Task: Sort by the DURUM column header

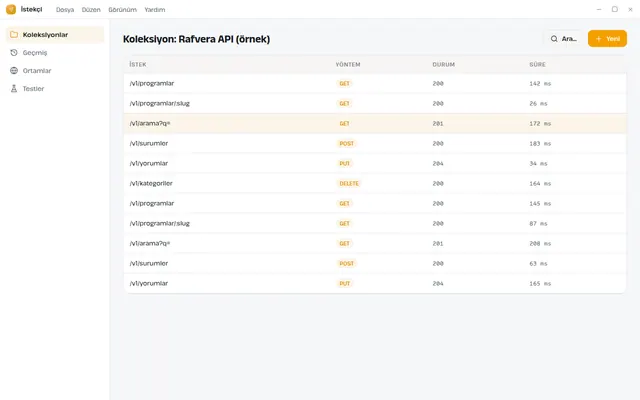Action: click(444, 64)
